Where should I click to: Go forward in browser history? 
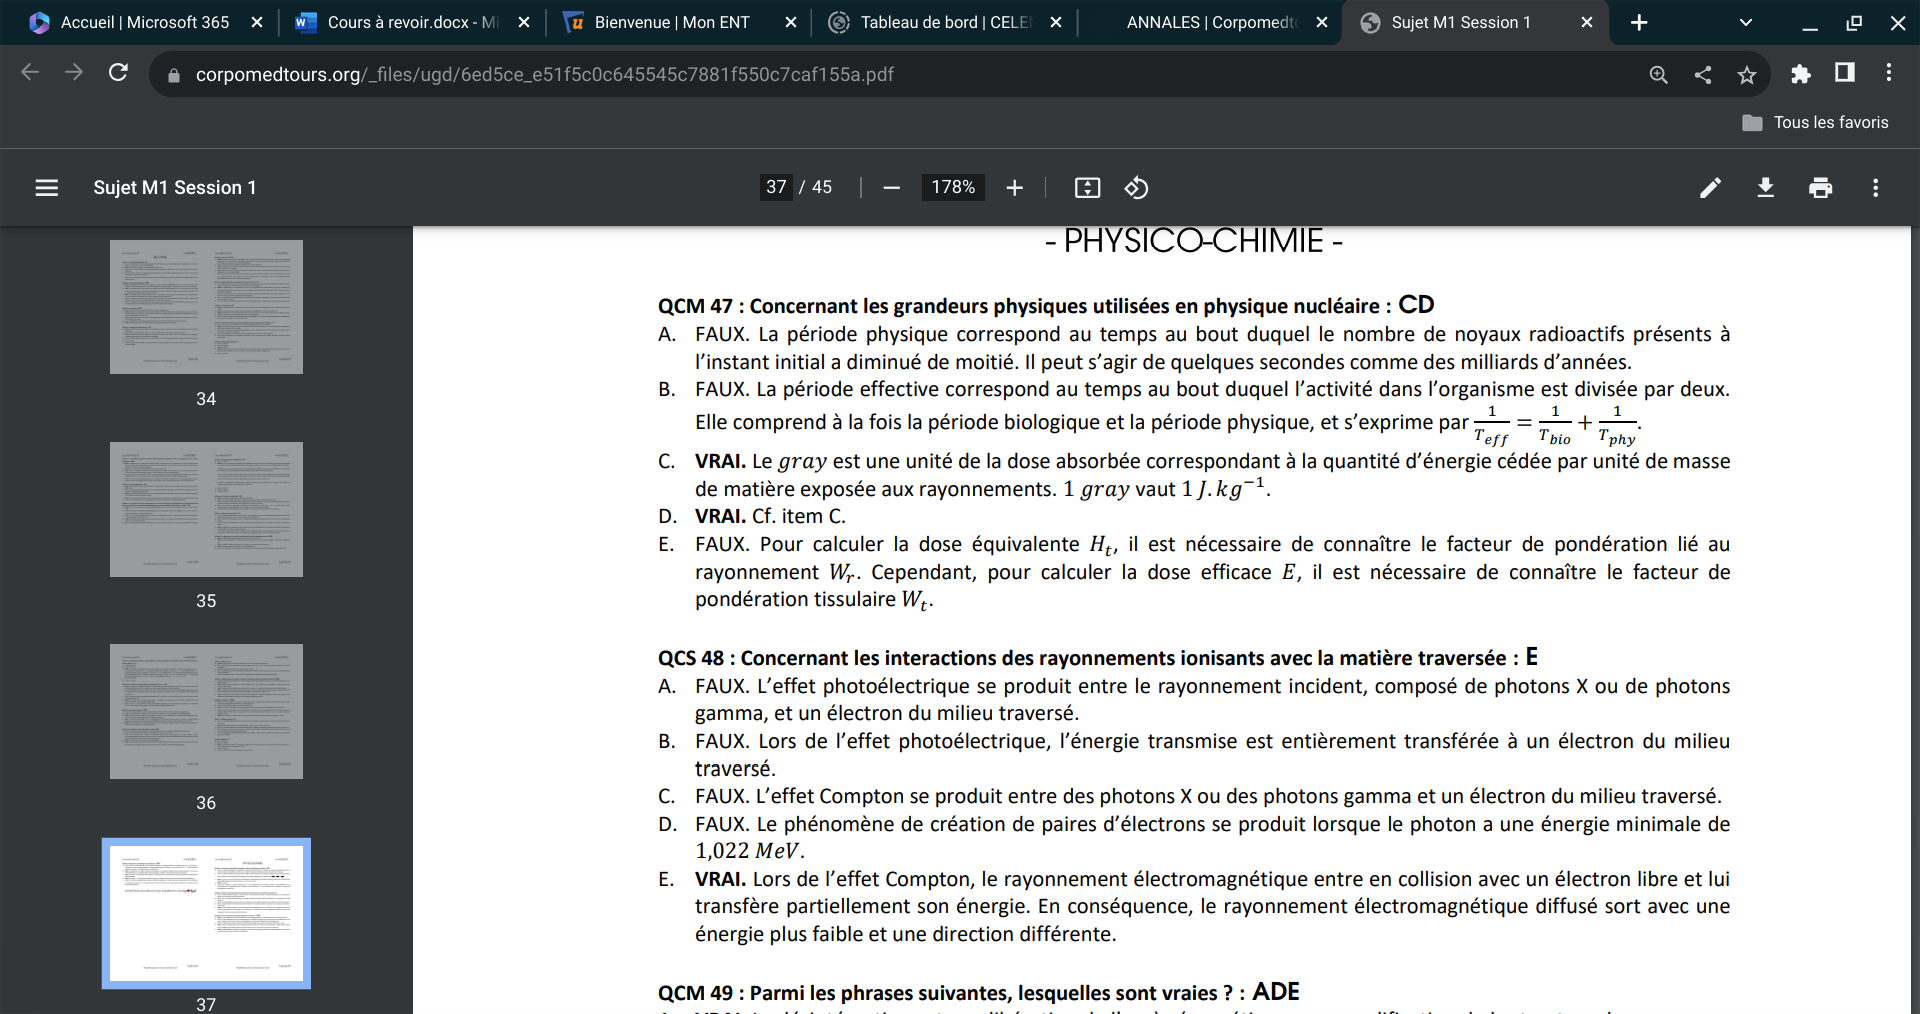pyautogui.click(x=74, y=73)
